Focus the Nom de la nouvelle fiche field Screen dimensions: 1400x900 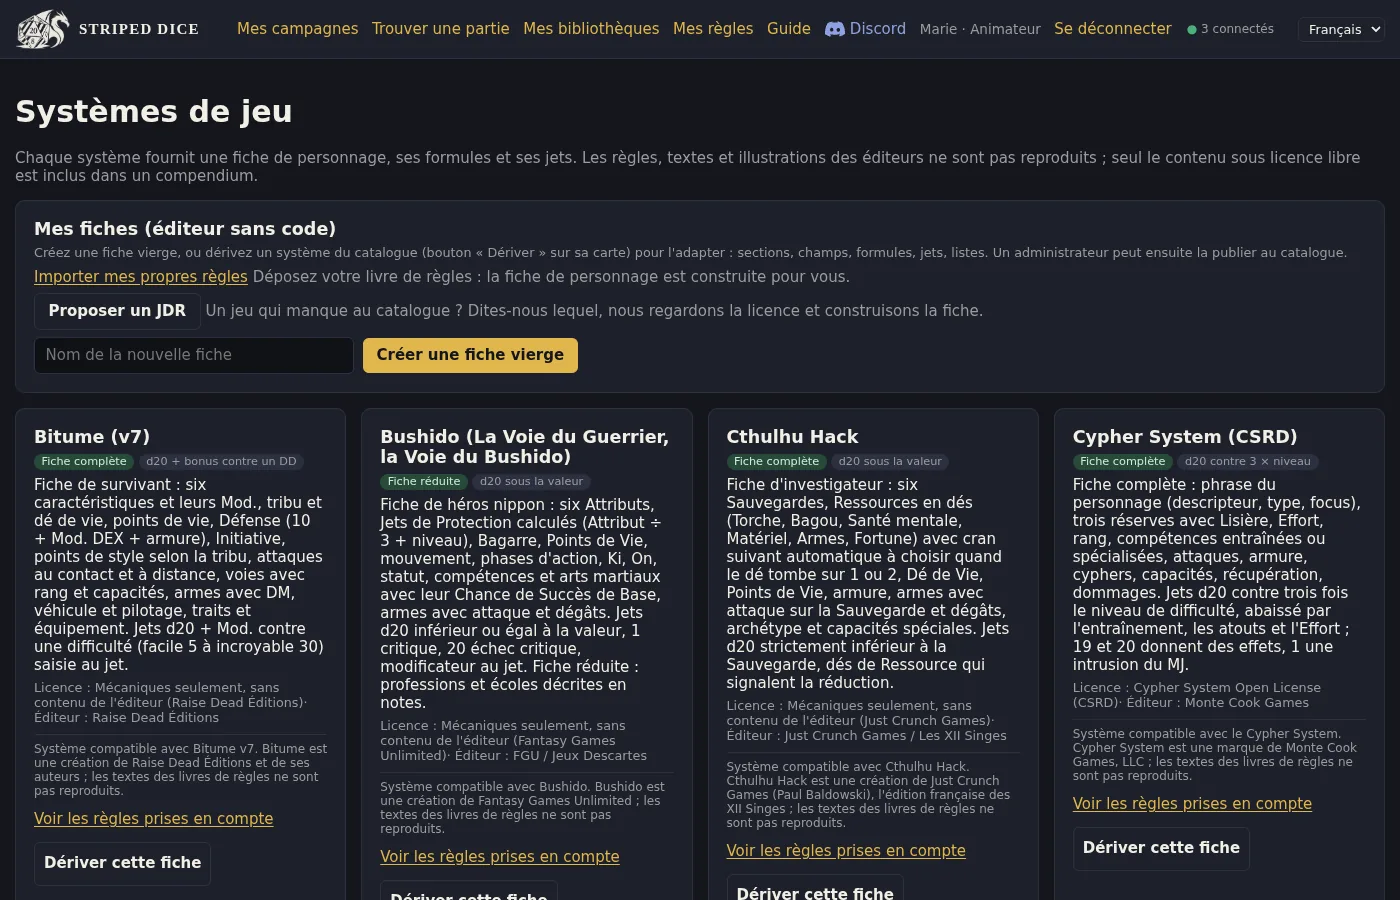[x=194, y=355]
